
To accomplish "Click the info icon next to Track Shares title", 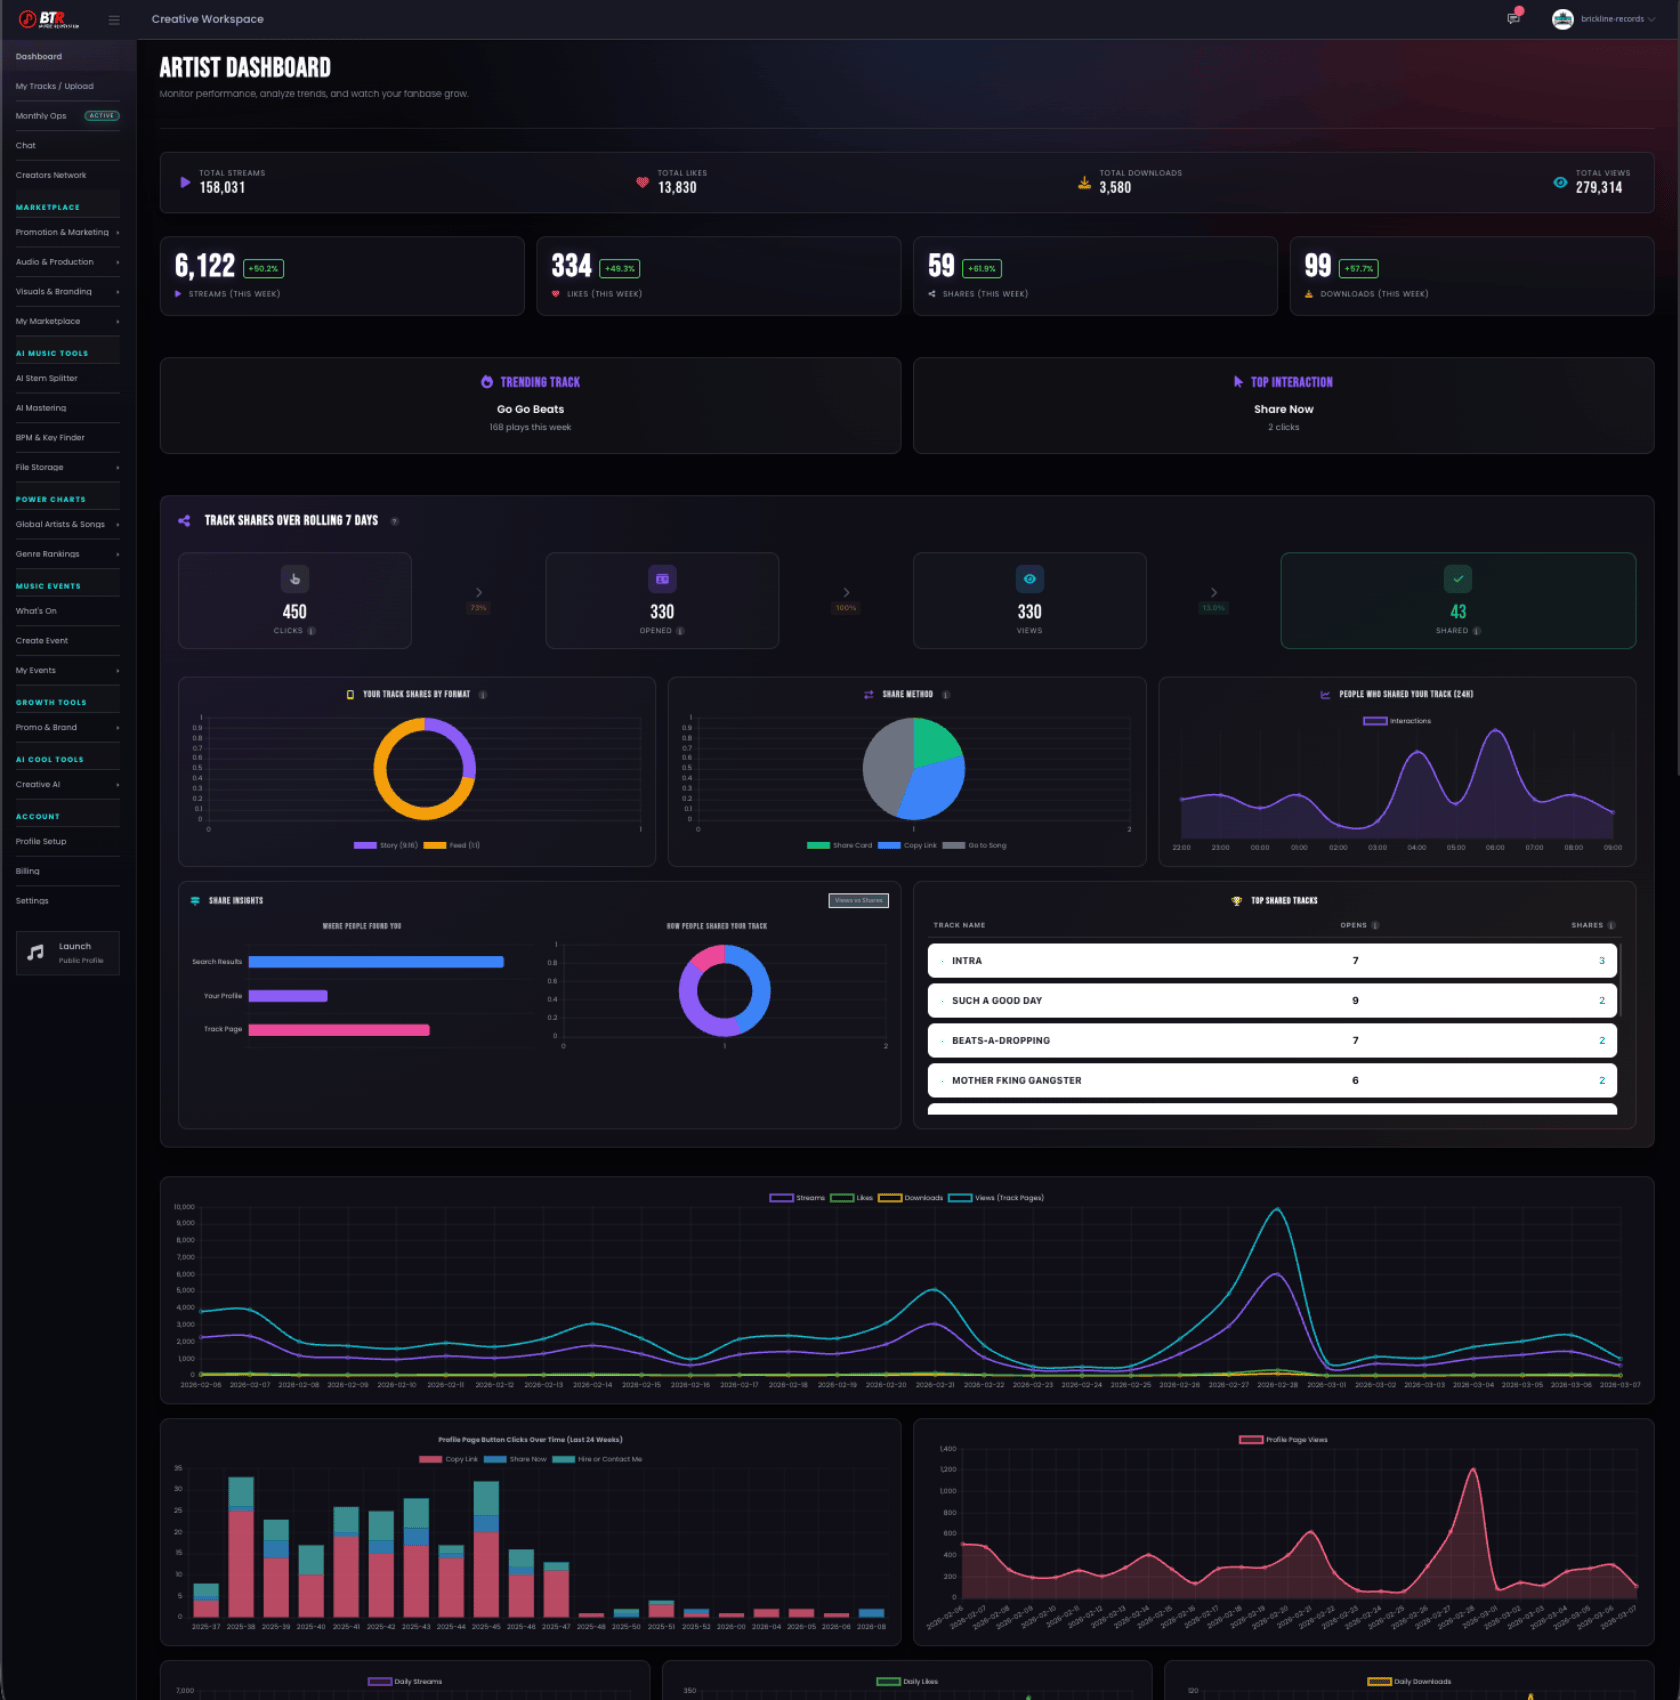I will [395, 521].
